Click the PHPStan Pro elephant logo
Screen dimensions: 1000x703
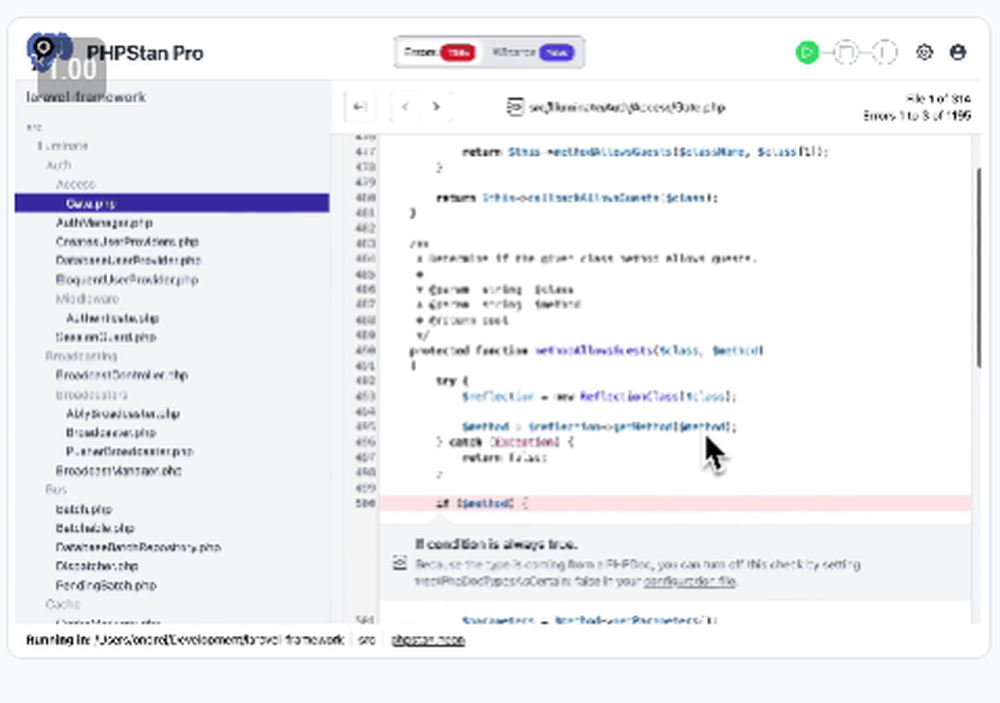tap(49, 52)
